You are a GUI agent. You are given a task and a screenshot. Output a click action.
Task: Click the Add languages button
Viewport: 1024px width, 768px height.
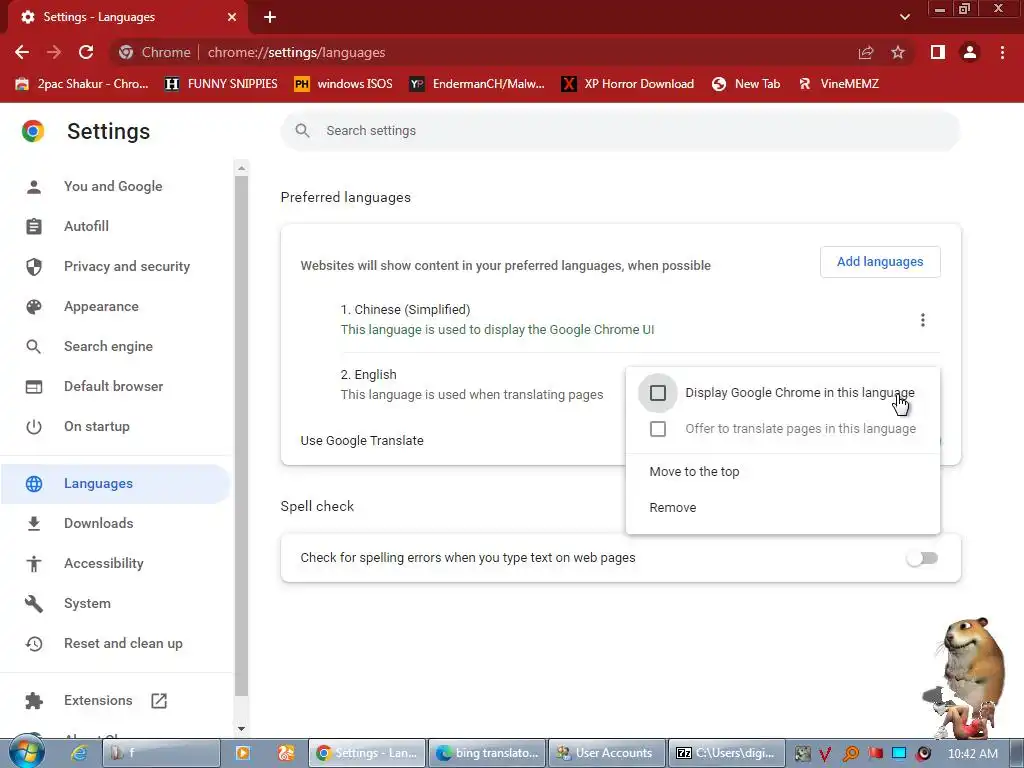[x=880, y=262]
